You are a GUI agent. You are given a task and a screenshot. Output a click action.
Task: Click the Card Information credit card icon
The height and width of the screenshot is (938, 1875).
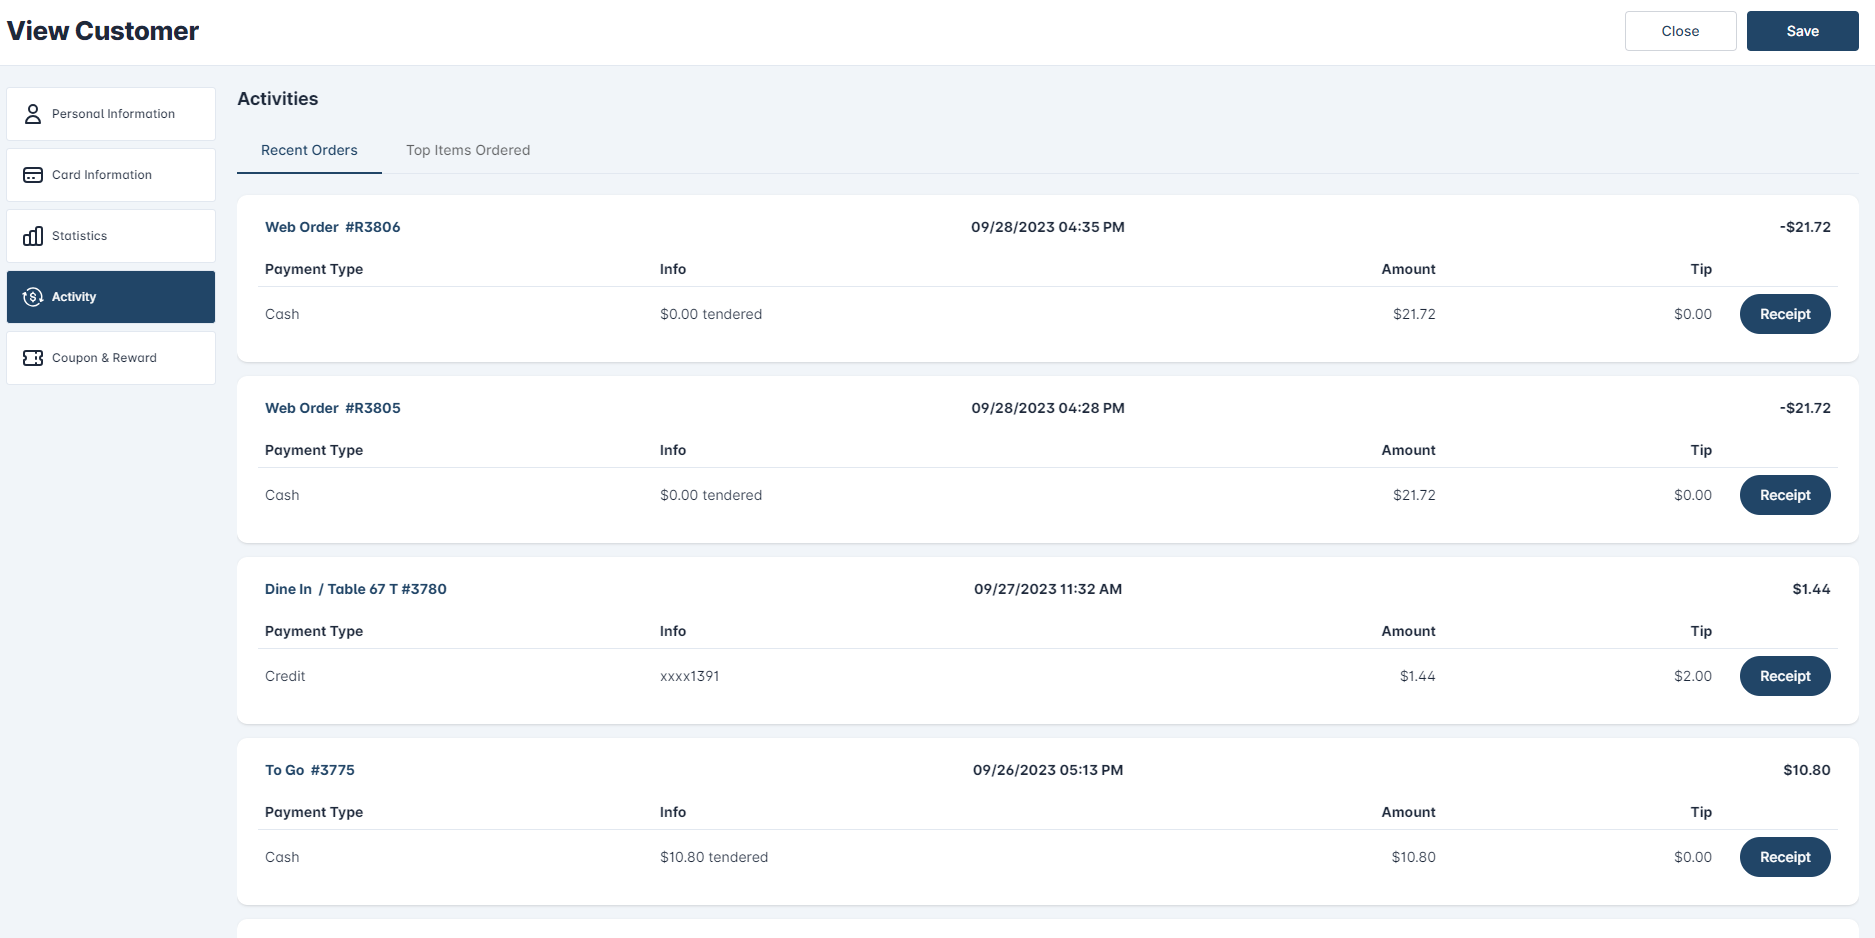point(33,175)
